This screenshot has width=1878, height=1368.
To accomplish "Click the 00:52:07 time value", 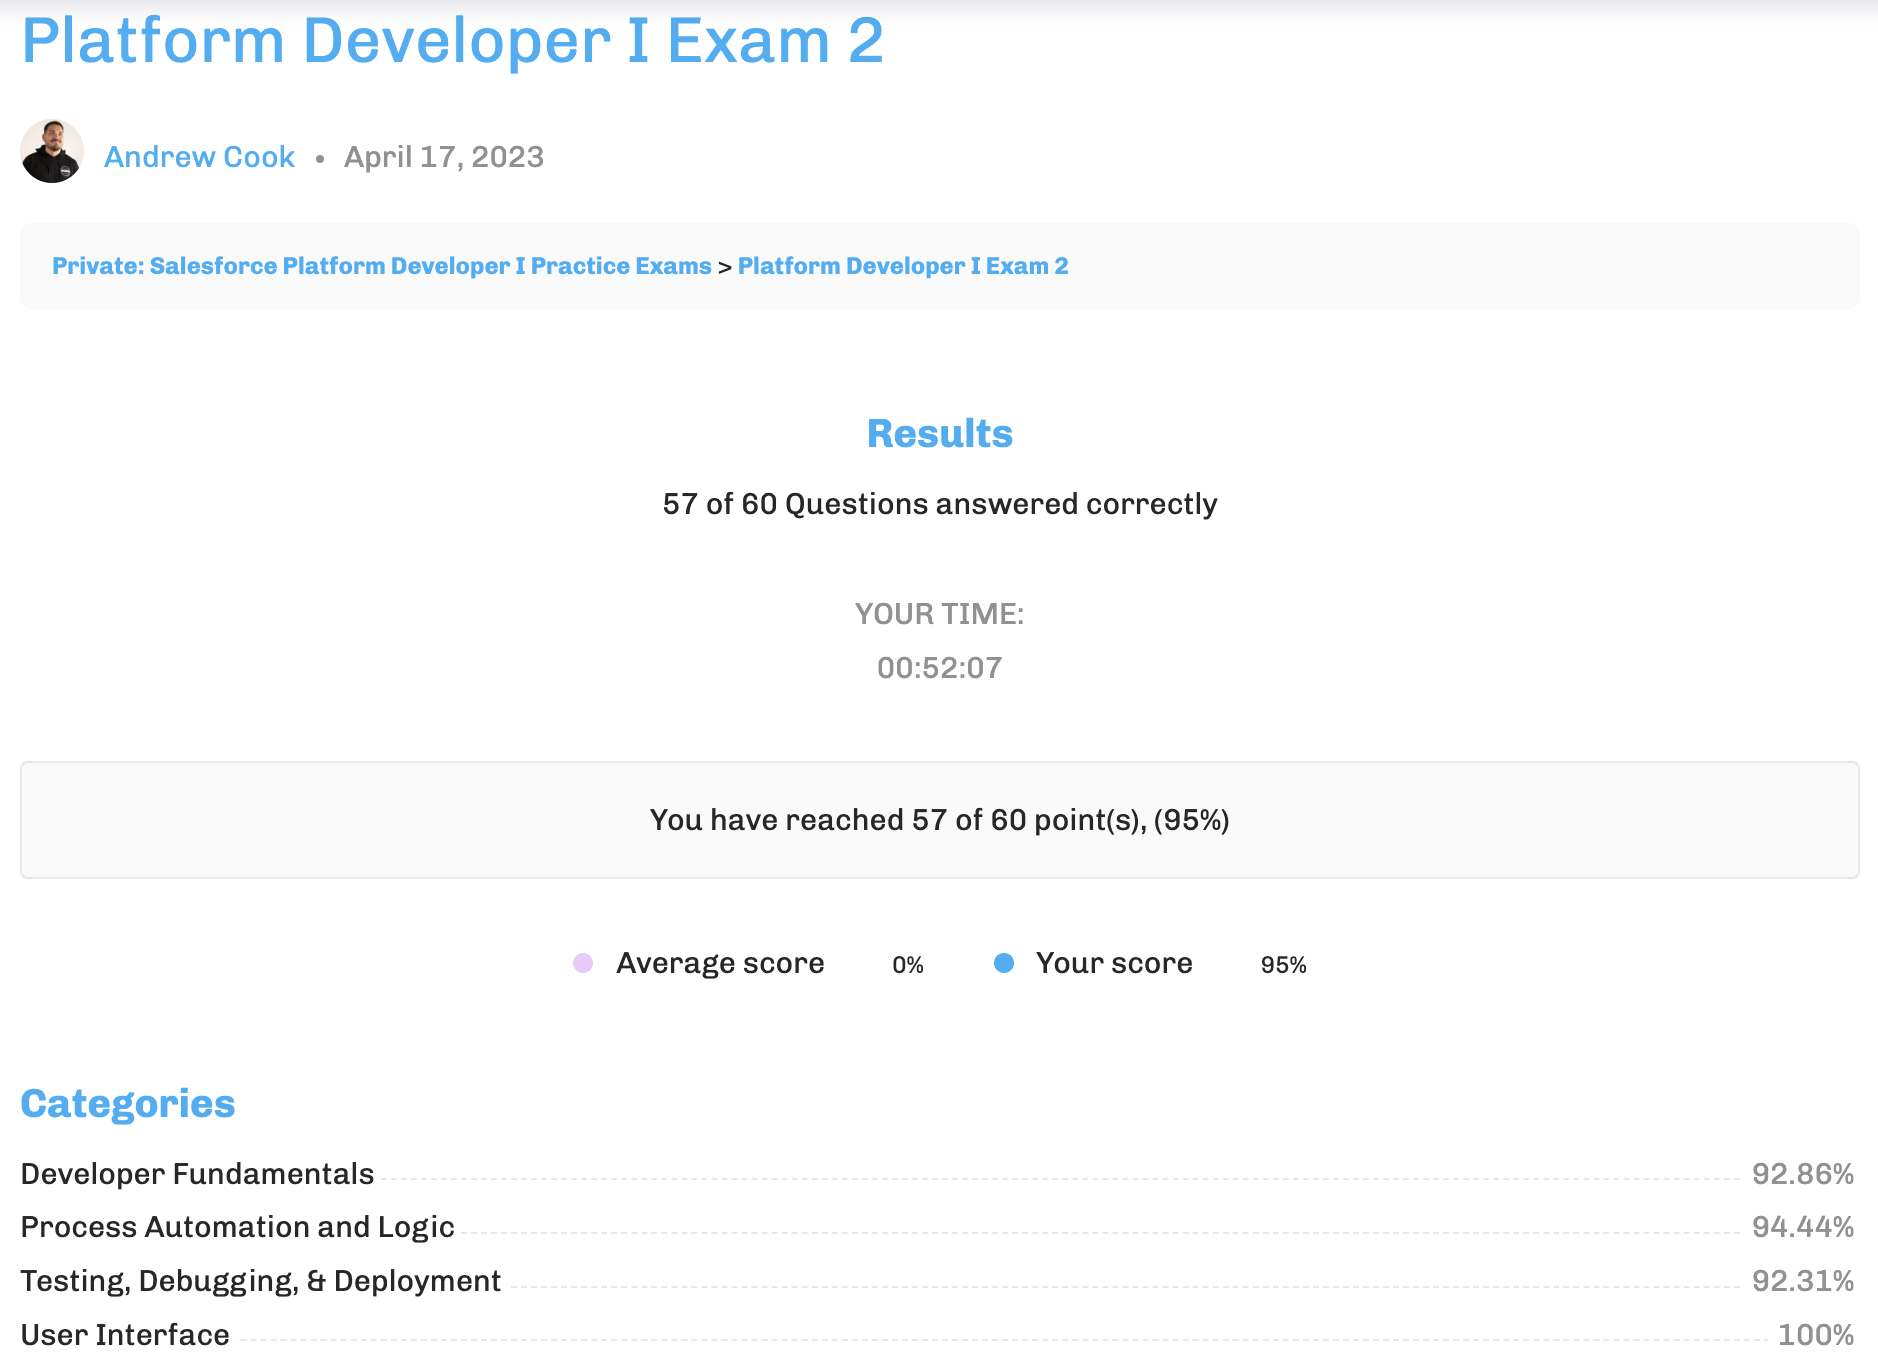I will click(939, 668).
